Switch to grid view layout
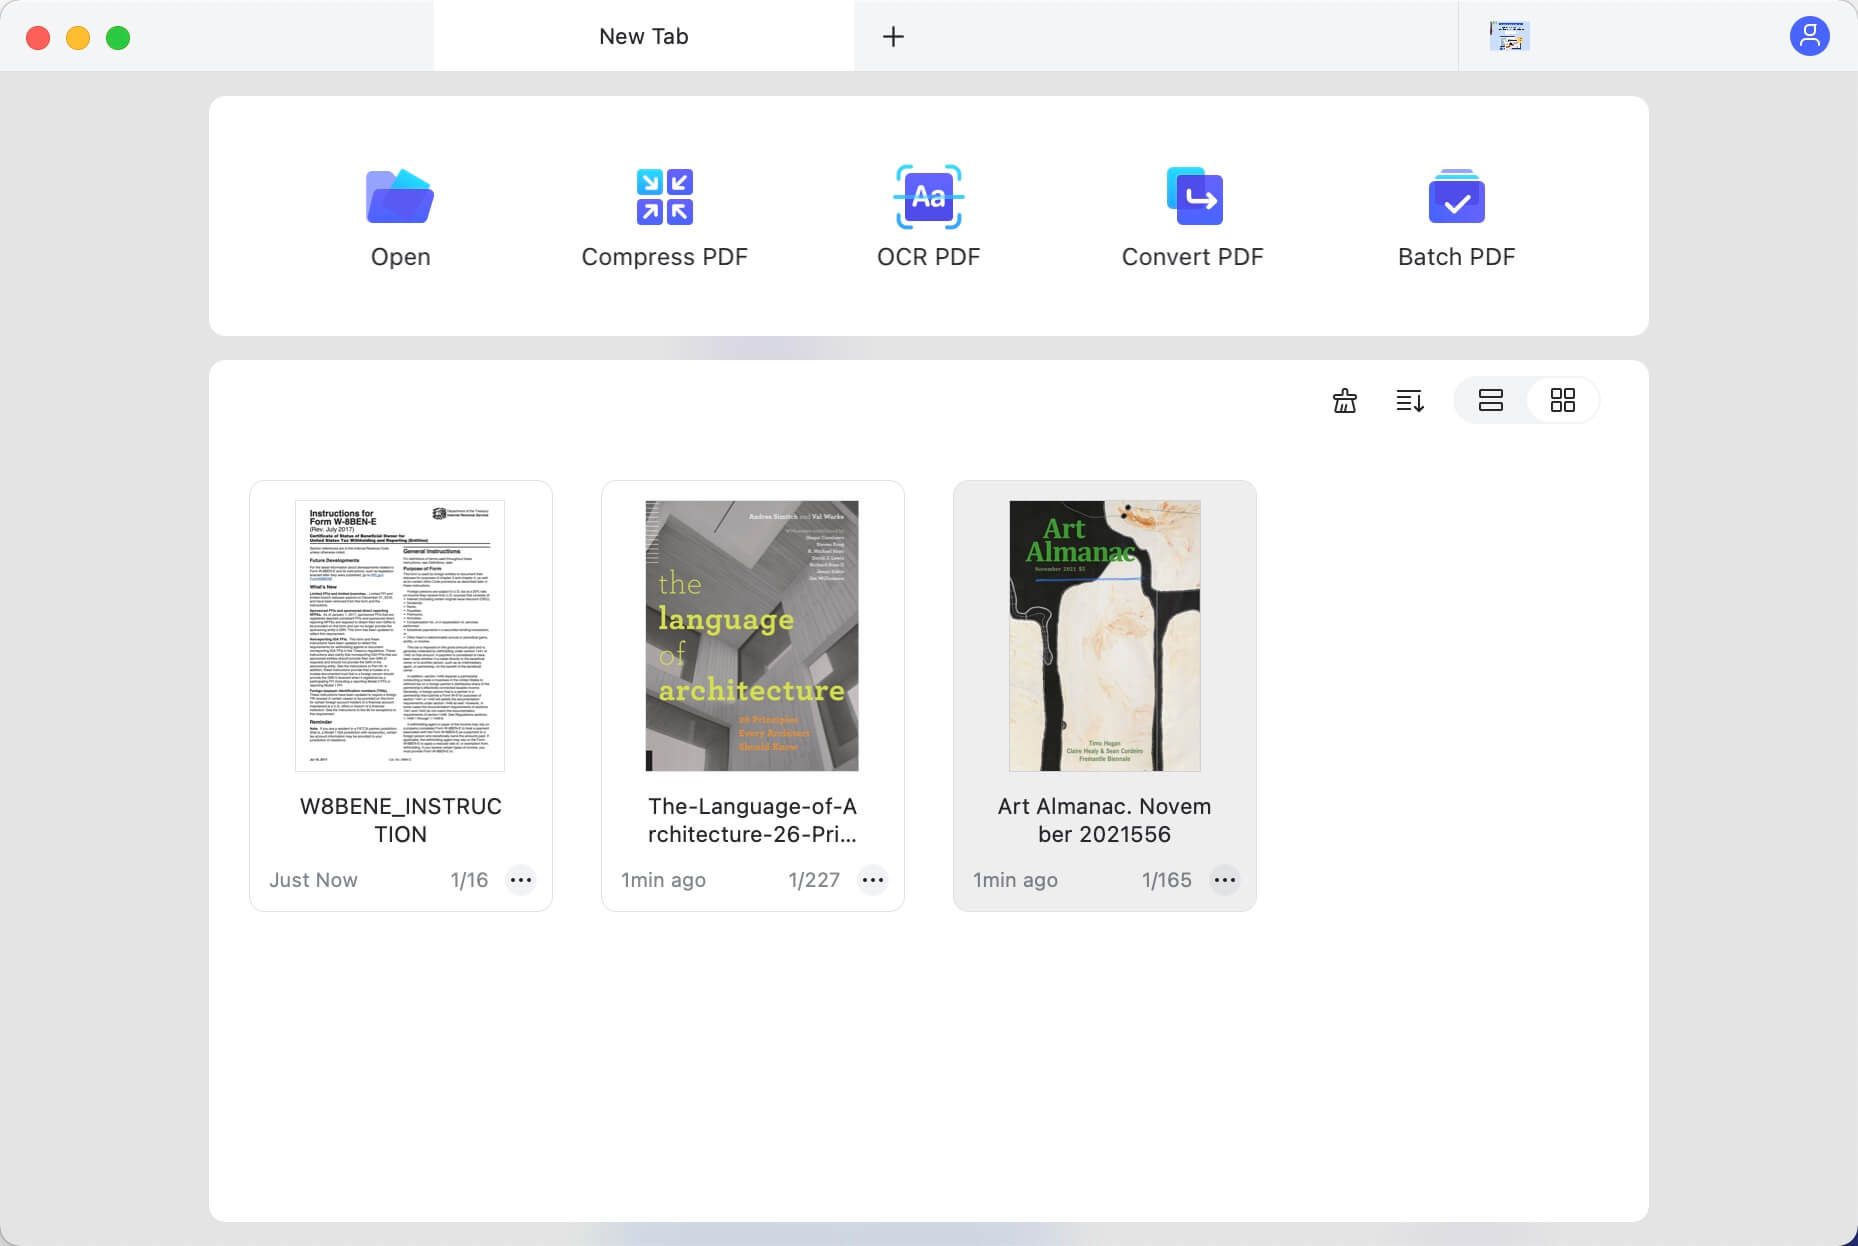Screen dimensions: 1858x1246 1562,400
